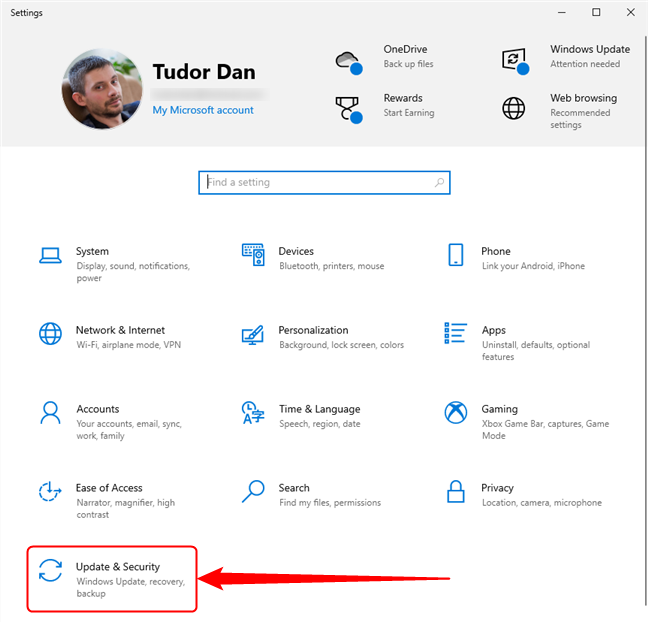This screenshot has height=622, width=648.
Task: Select the Phone category title
Action: coord(496,251)
